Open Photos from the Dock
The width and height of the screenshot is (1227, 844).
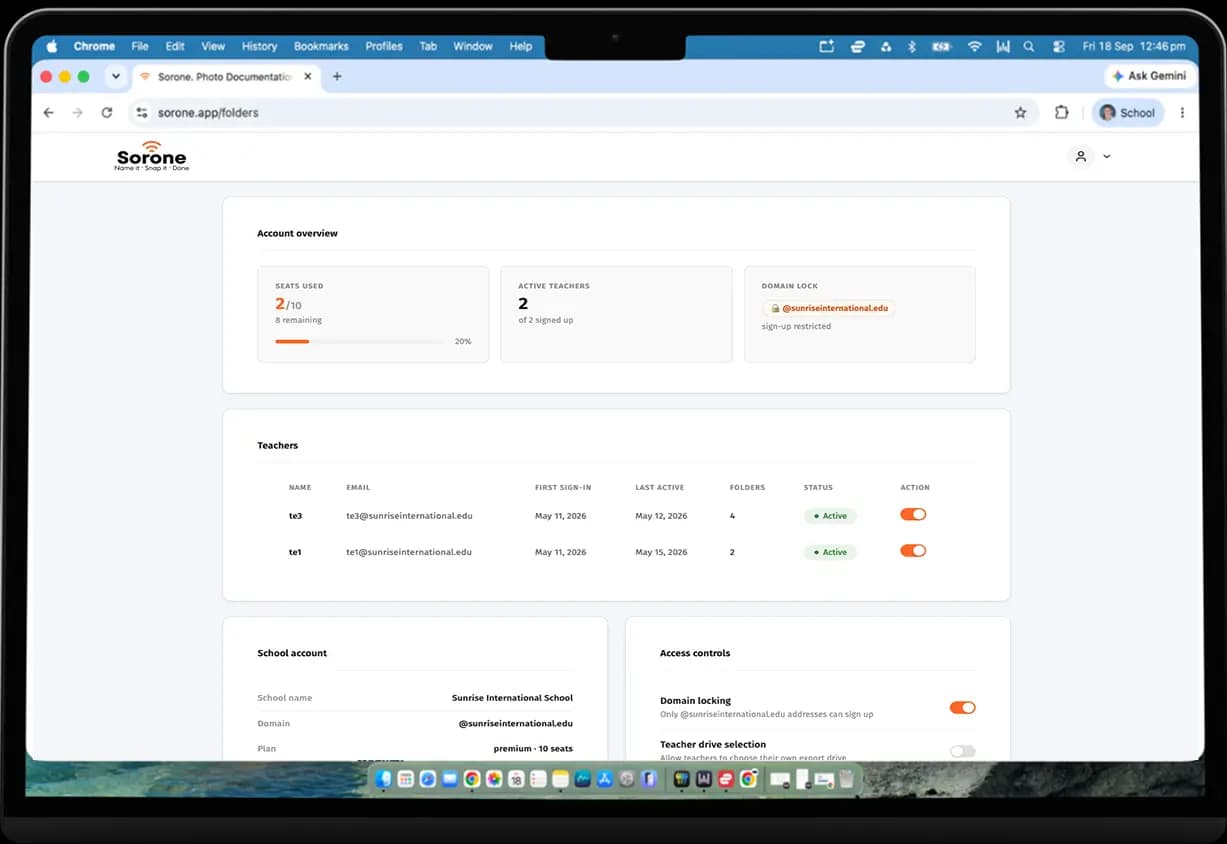494,779
